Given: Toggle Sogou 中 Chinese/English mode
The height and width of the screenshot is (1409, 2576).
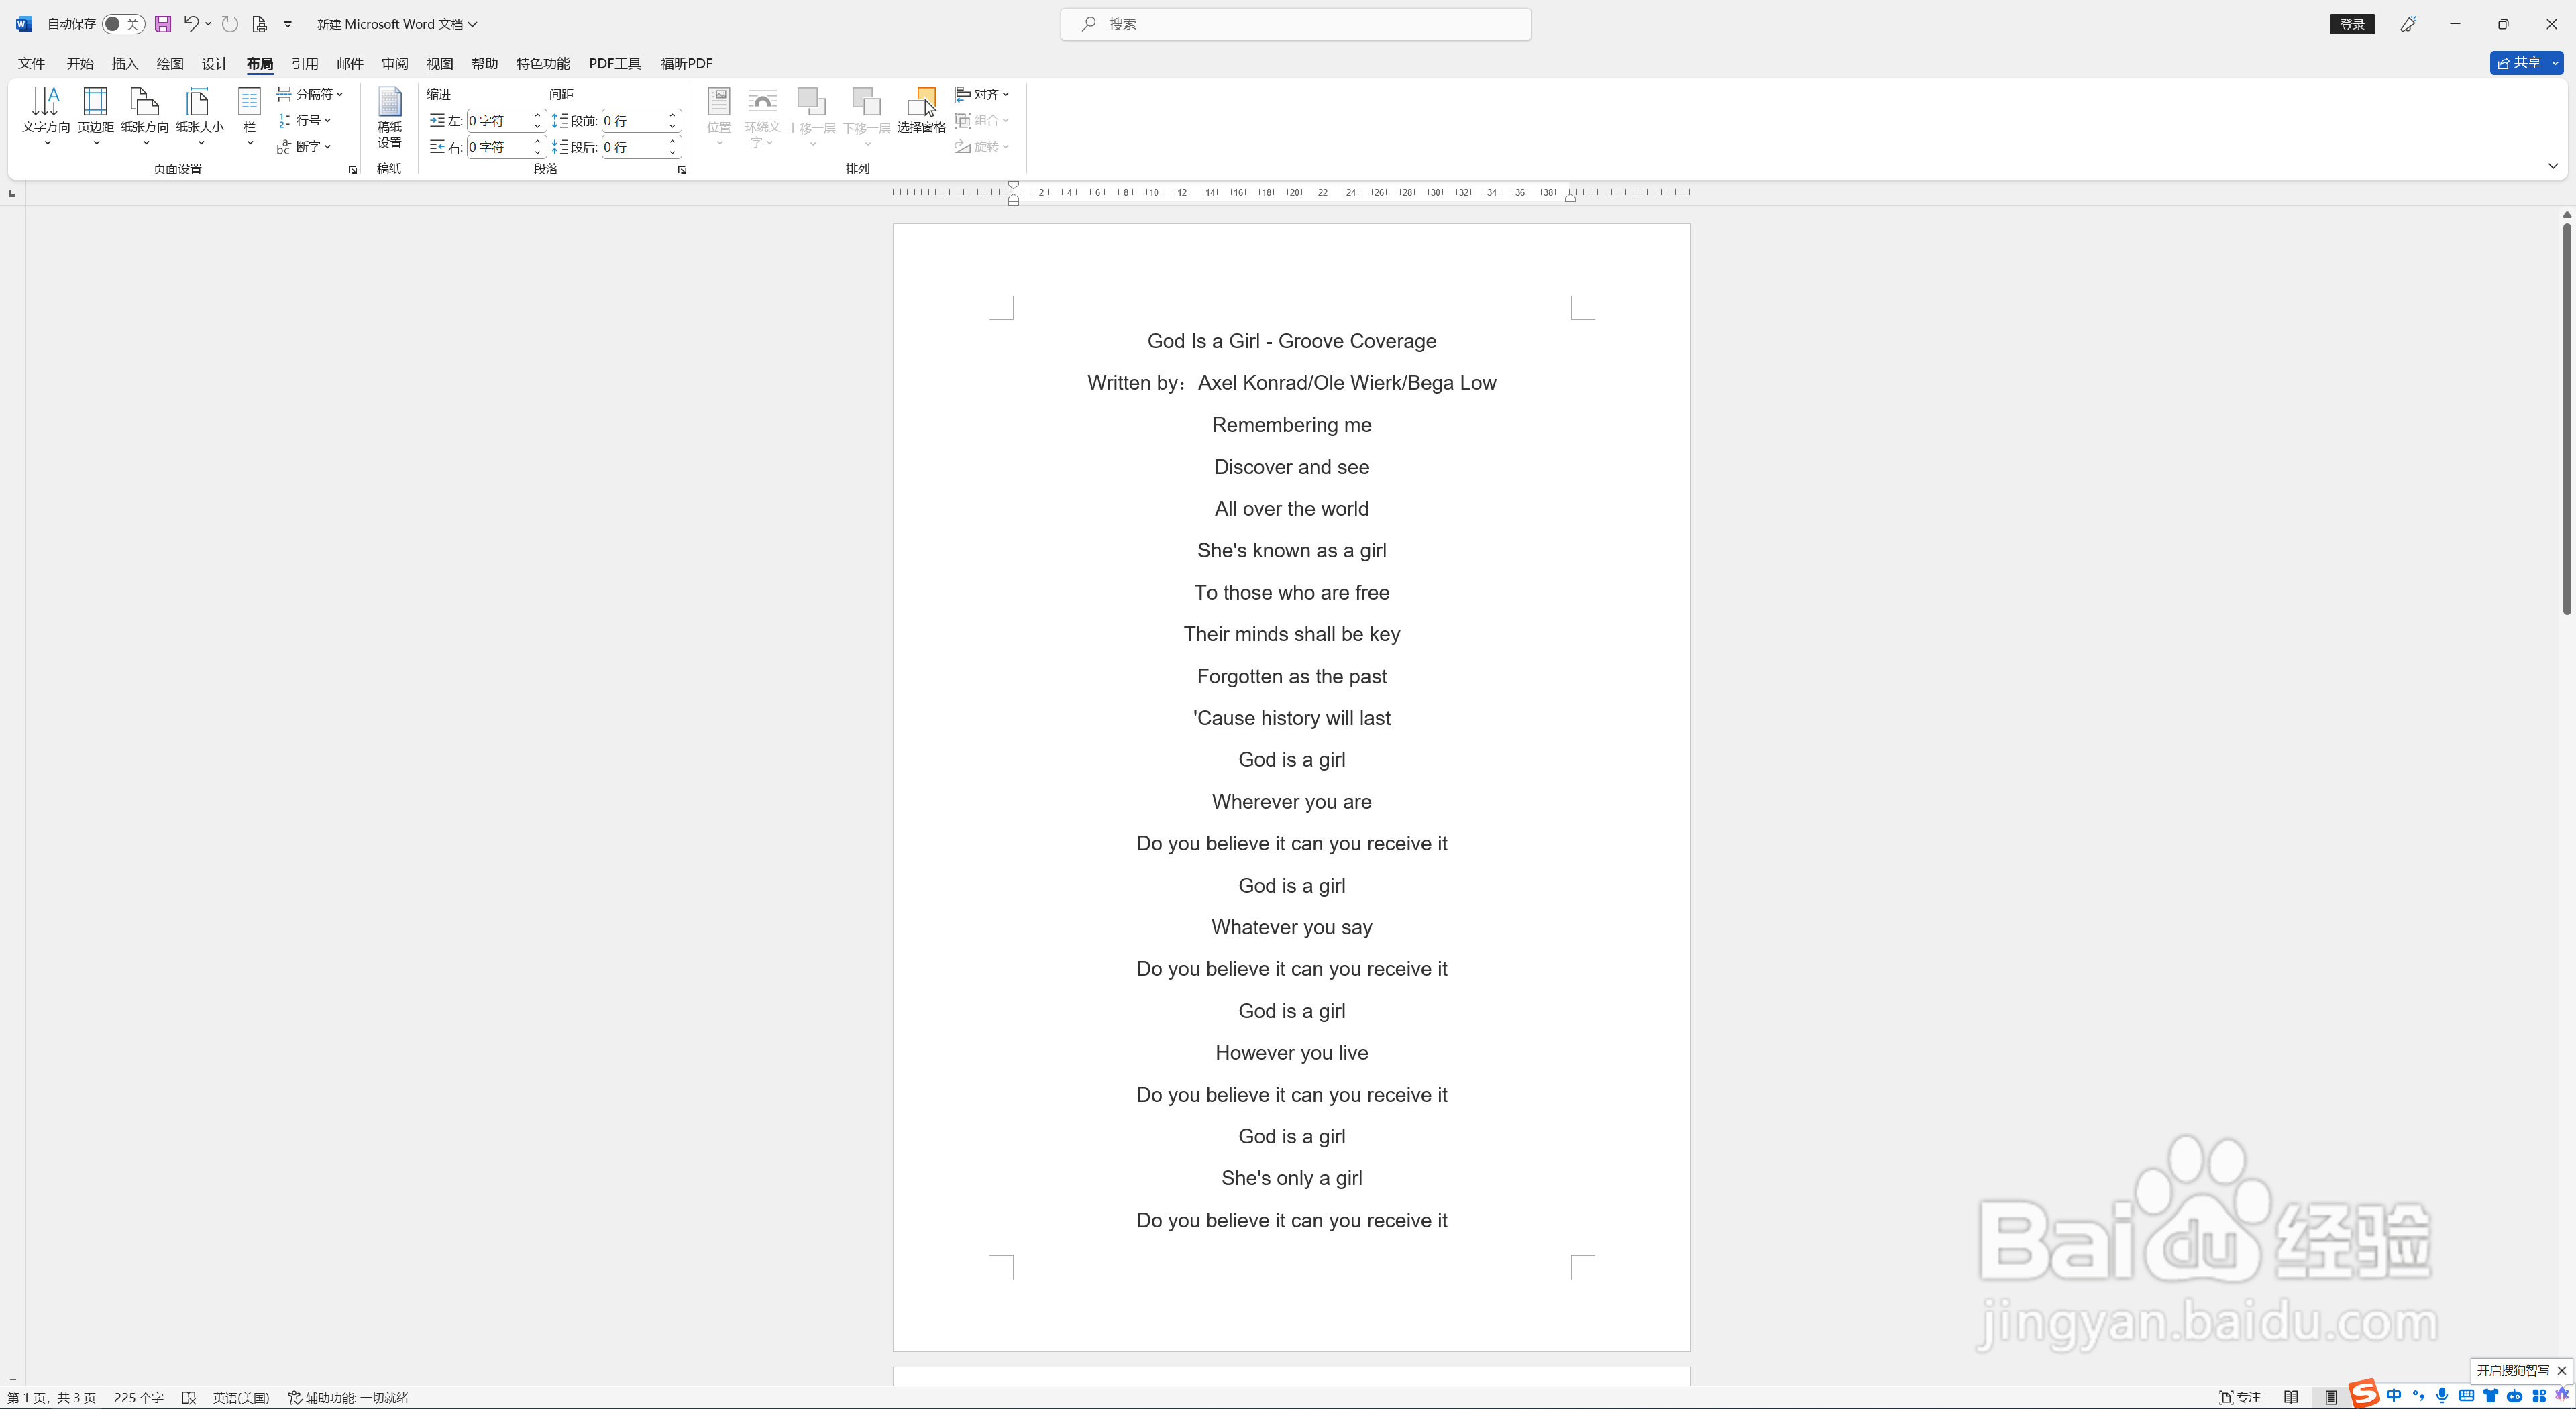Looking at the screenshot, I should [2393, 1396].
